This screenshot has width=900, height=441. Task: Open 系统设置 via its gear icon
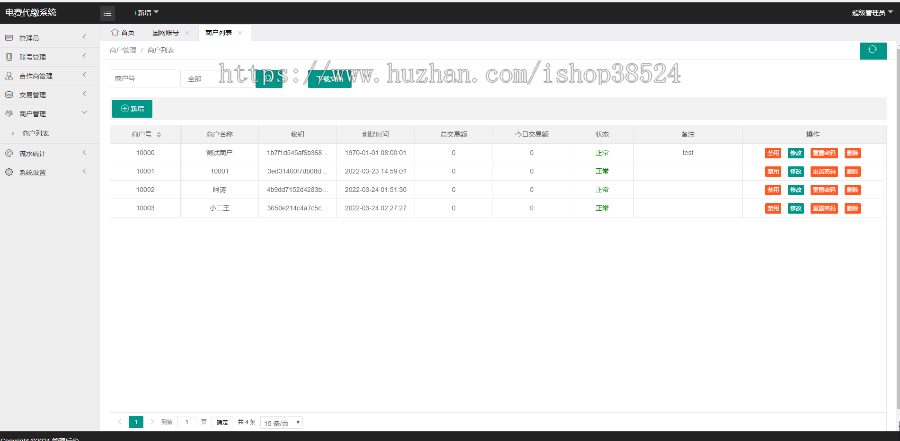click(9, 172)
